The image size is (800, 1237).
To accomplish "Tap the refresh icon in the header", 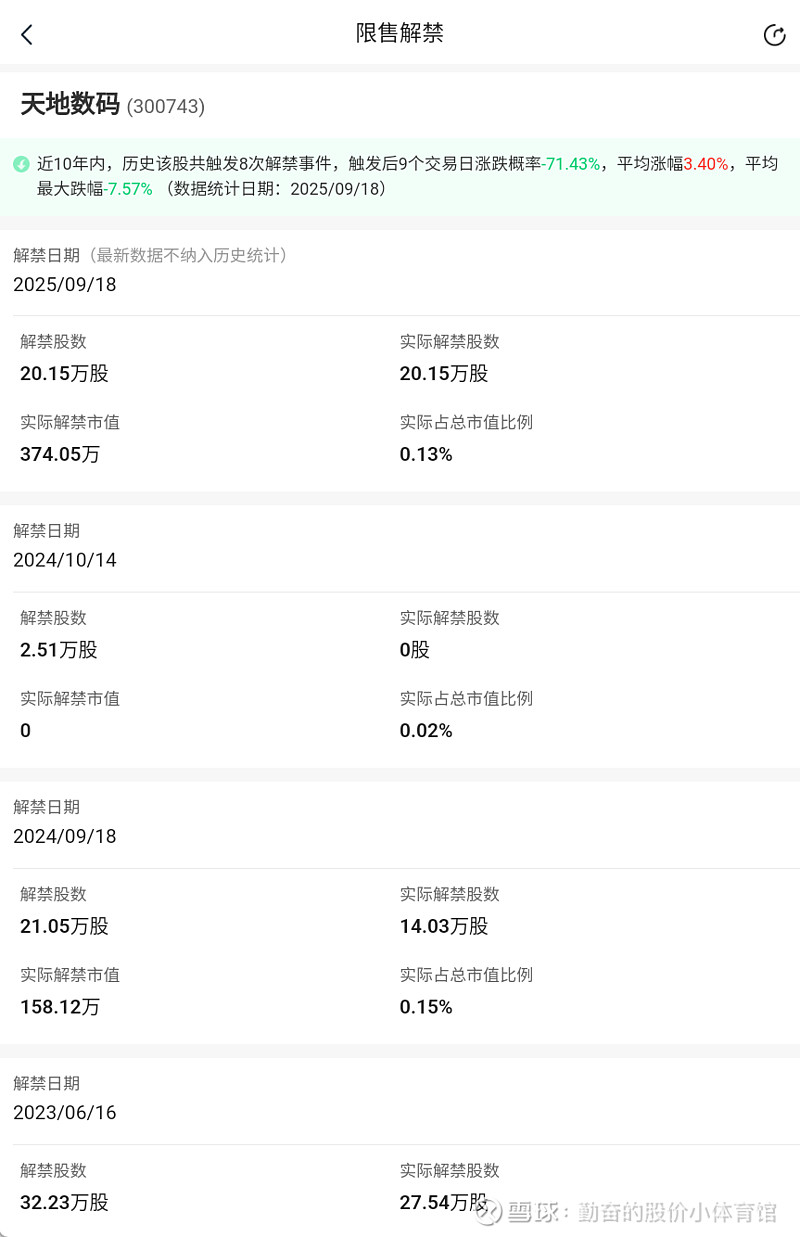I will [774, 35].
